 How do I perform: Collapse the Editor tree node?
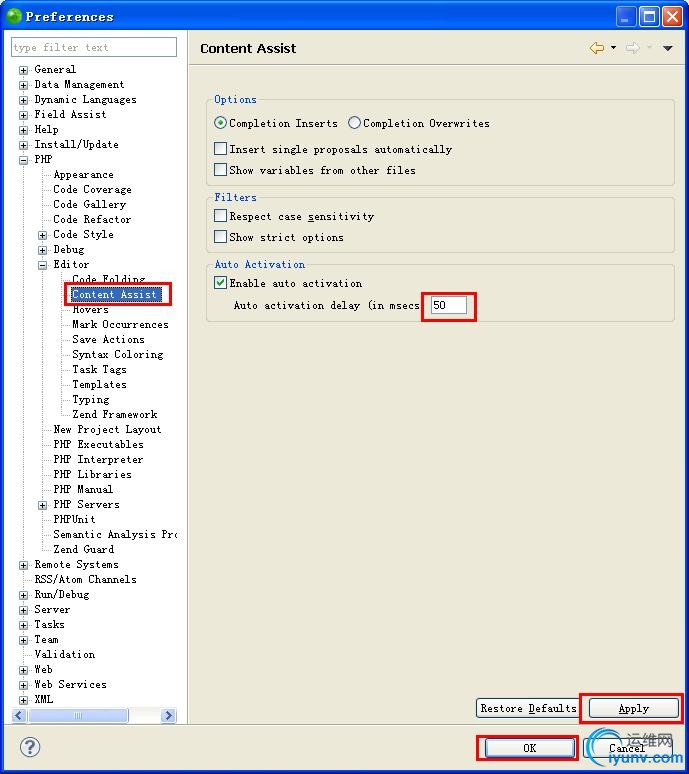(x=42, y=265)
